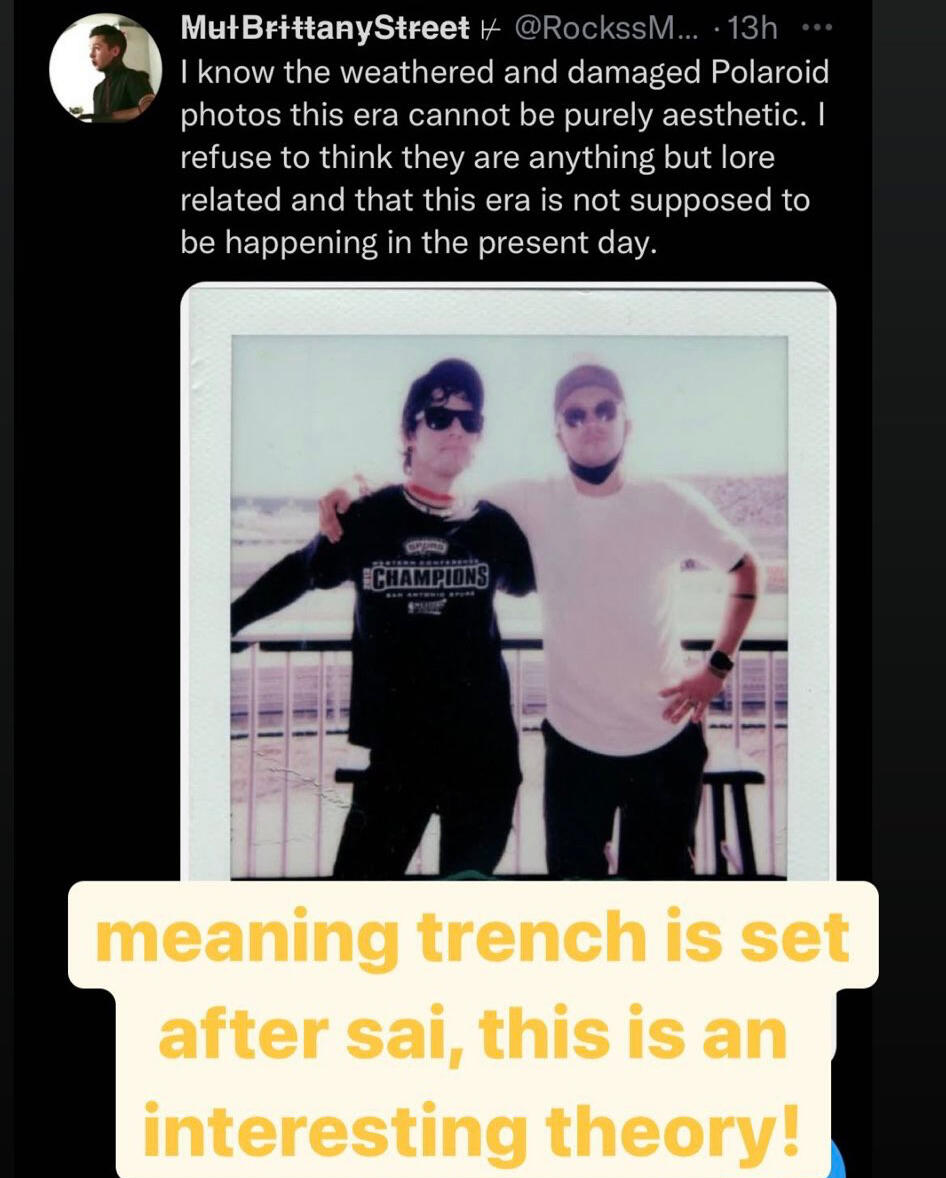Tap the partial blue circle under the caption
Screen dimensions: 946x1178
(x=840, y=1159)
